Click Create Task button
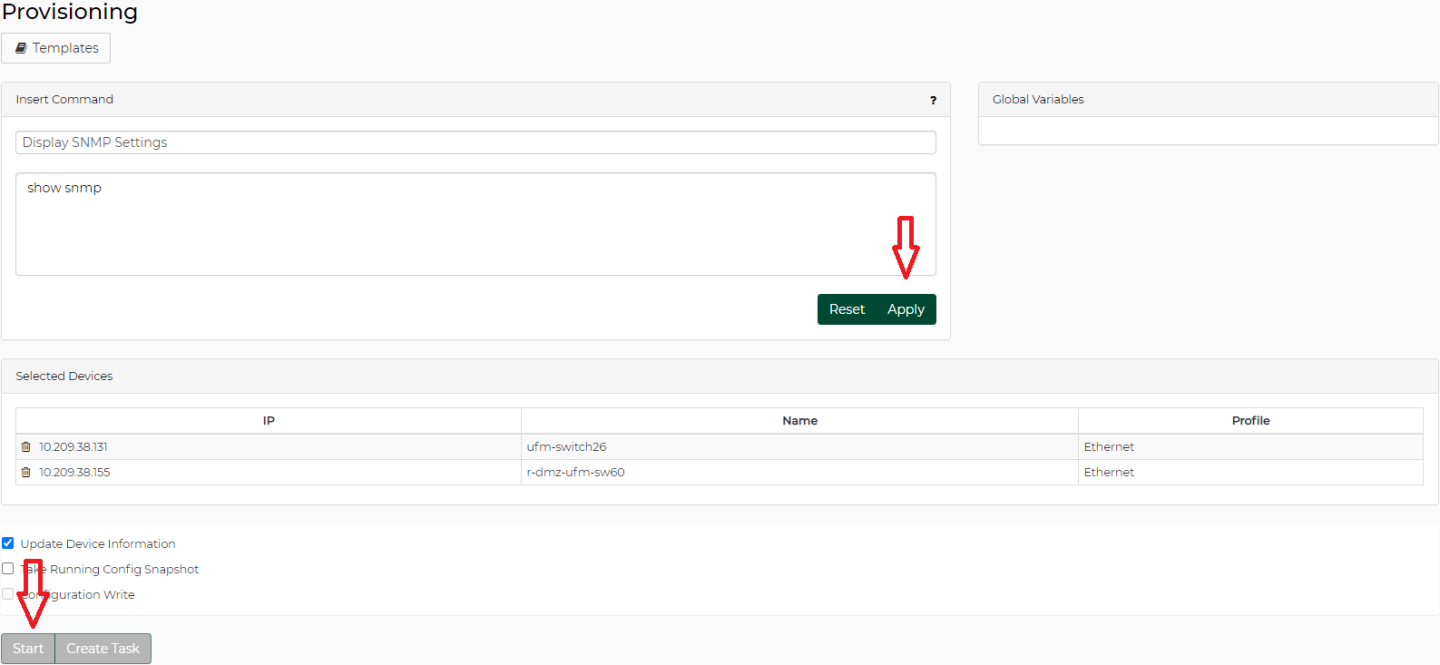The image size is (1440, 665). (103, 648)
